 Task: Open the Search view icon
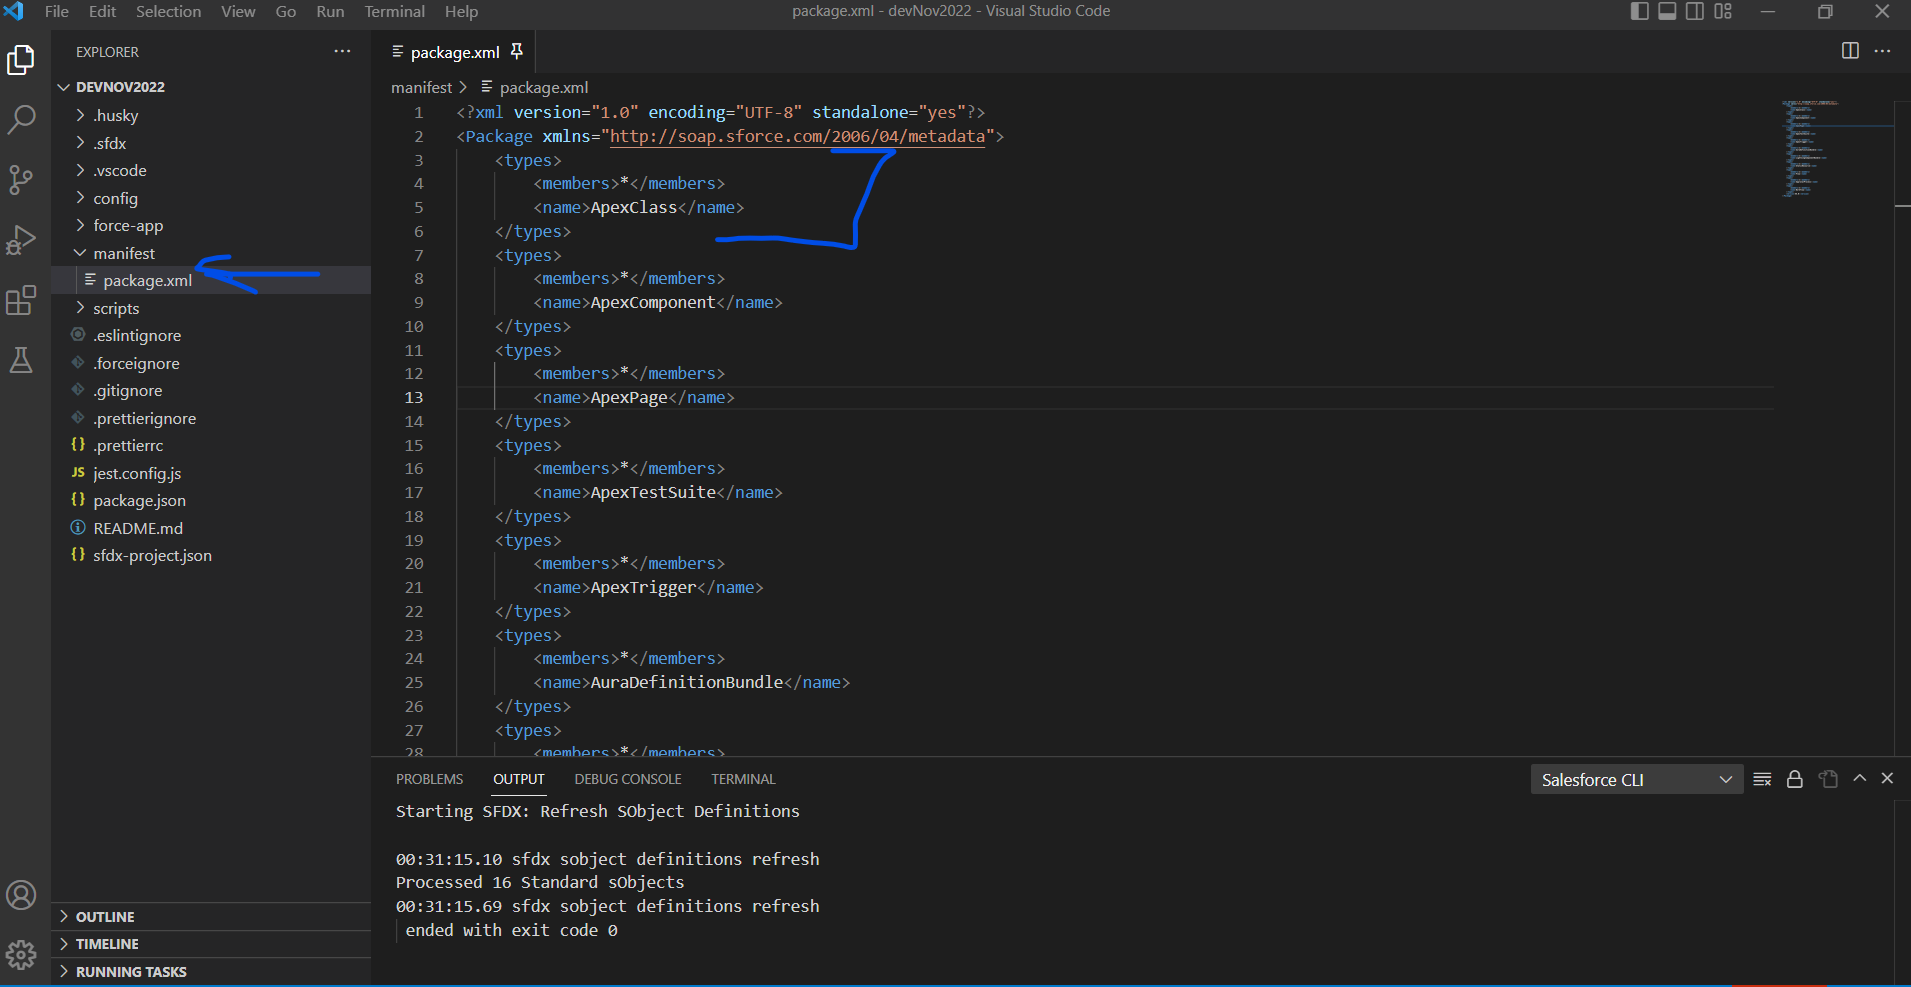[21, 120]
